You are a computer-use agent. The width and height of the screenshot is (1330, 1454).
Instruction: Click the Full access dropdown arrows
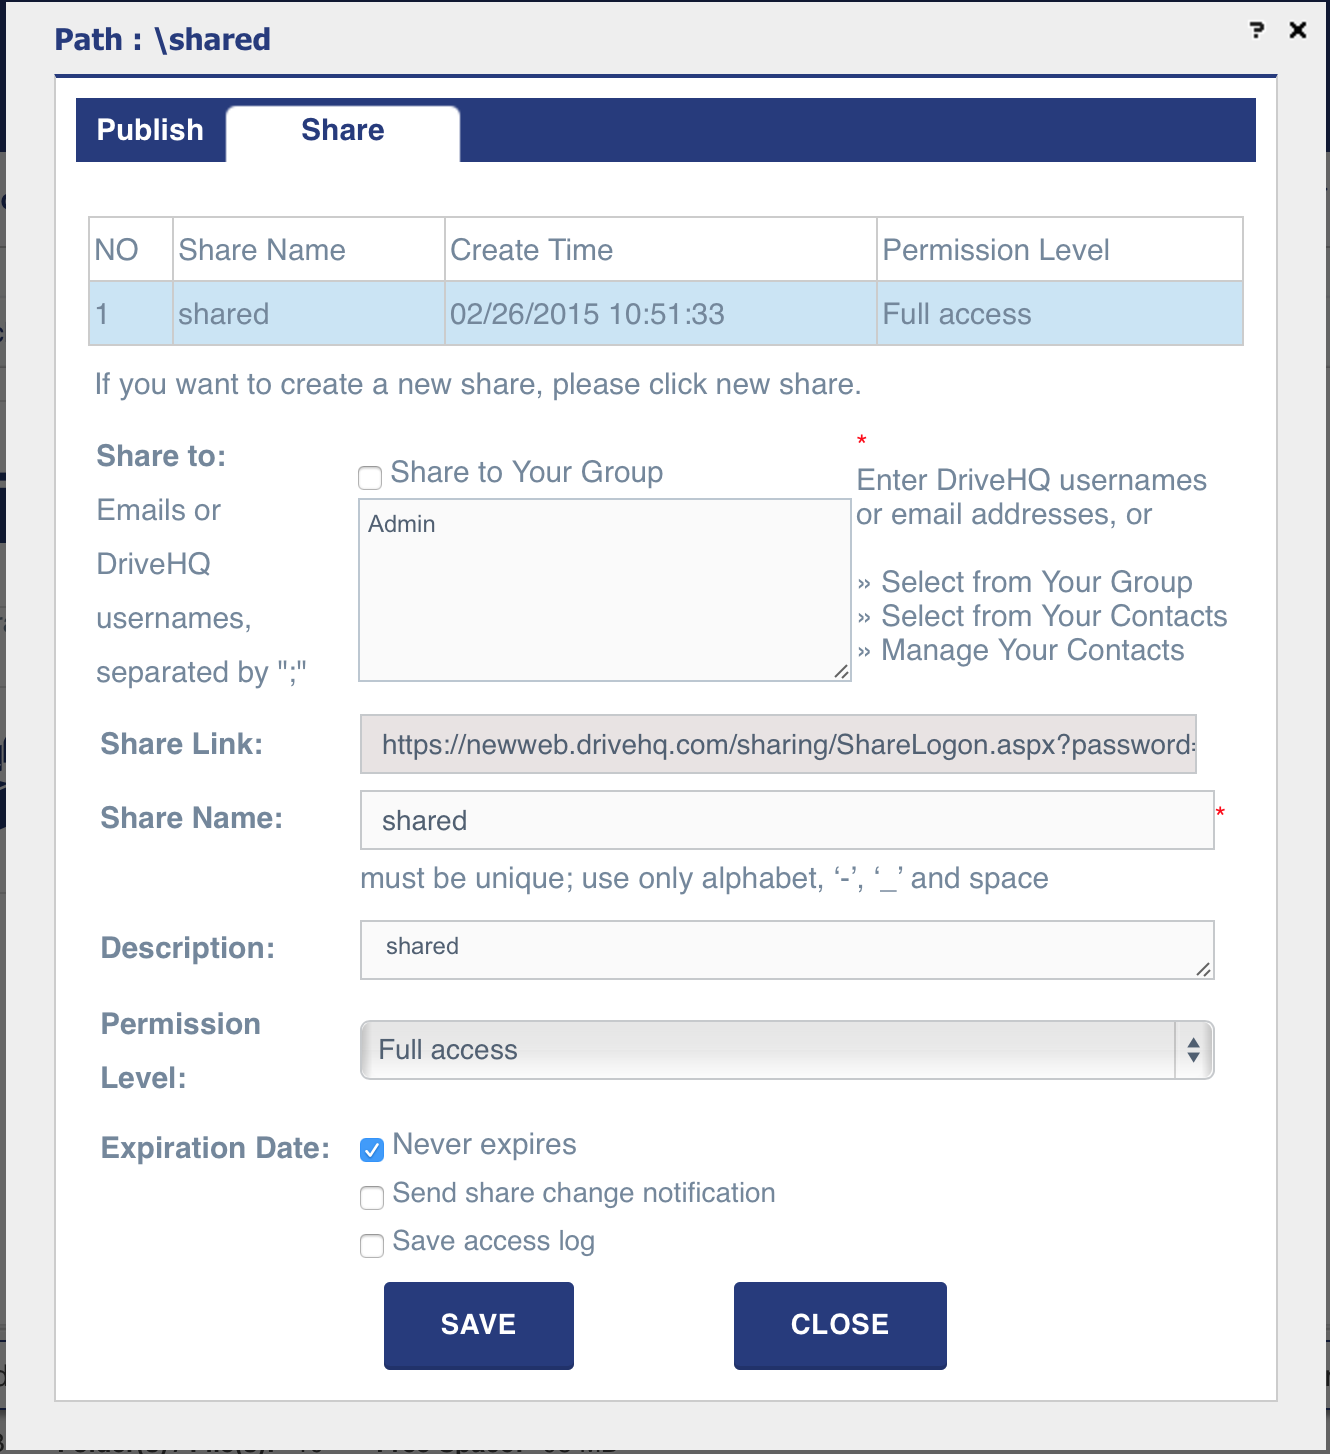click(x=1193, y=1050)
